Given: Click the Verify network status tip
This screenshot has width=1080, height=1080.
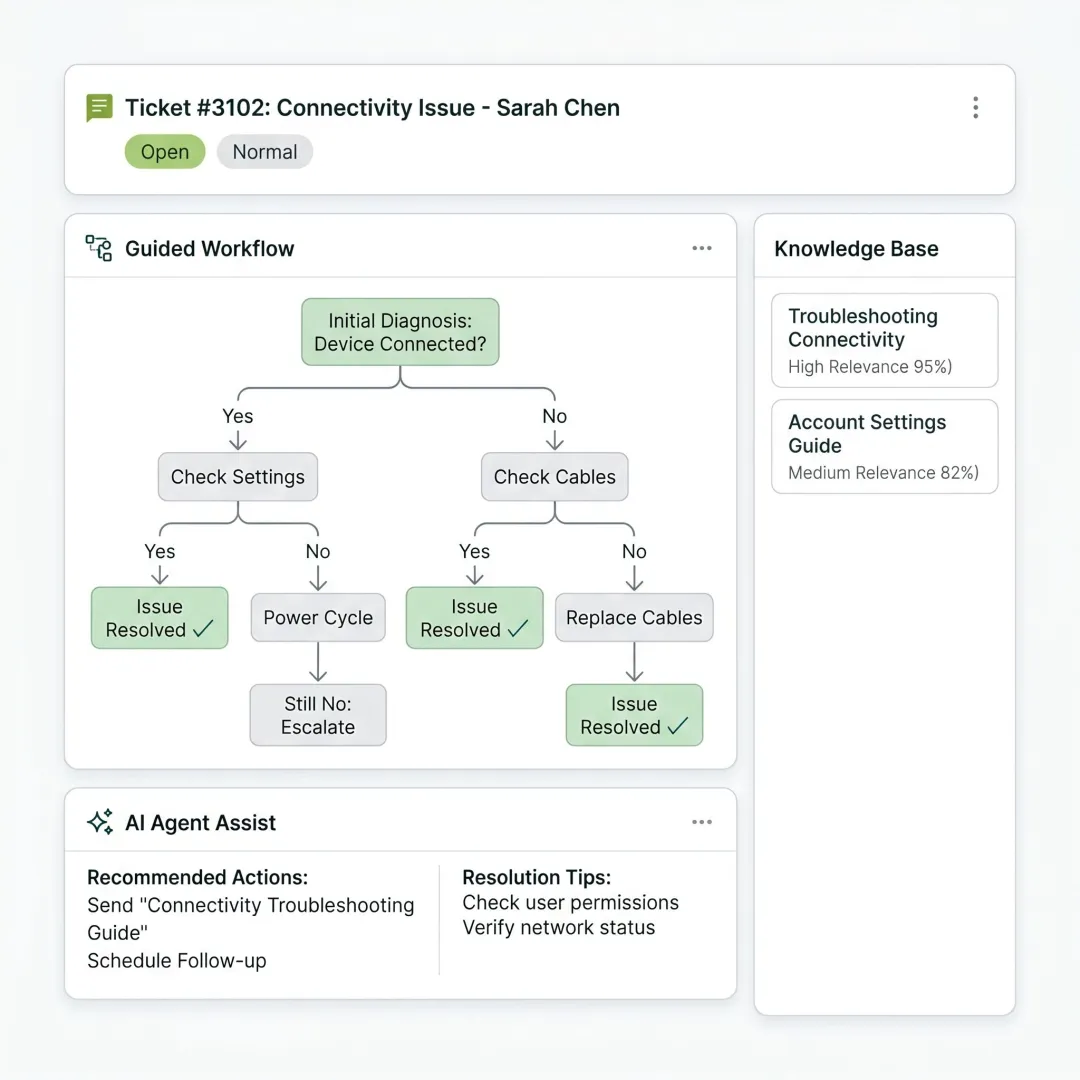Looking at the screenshot, I should point(559,927).
